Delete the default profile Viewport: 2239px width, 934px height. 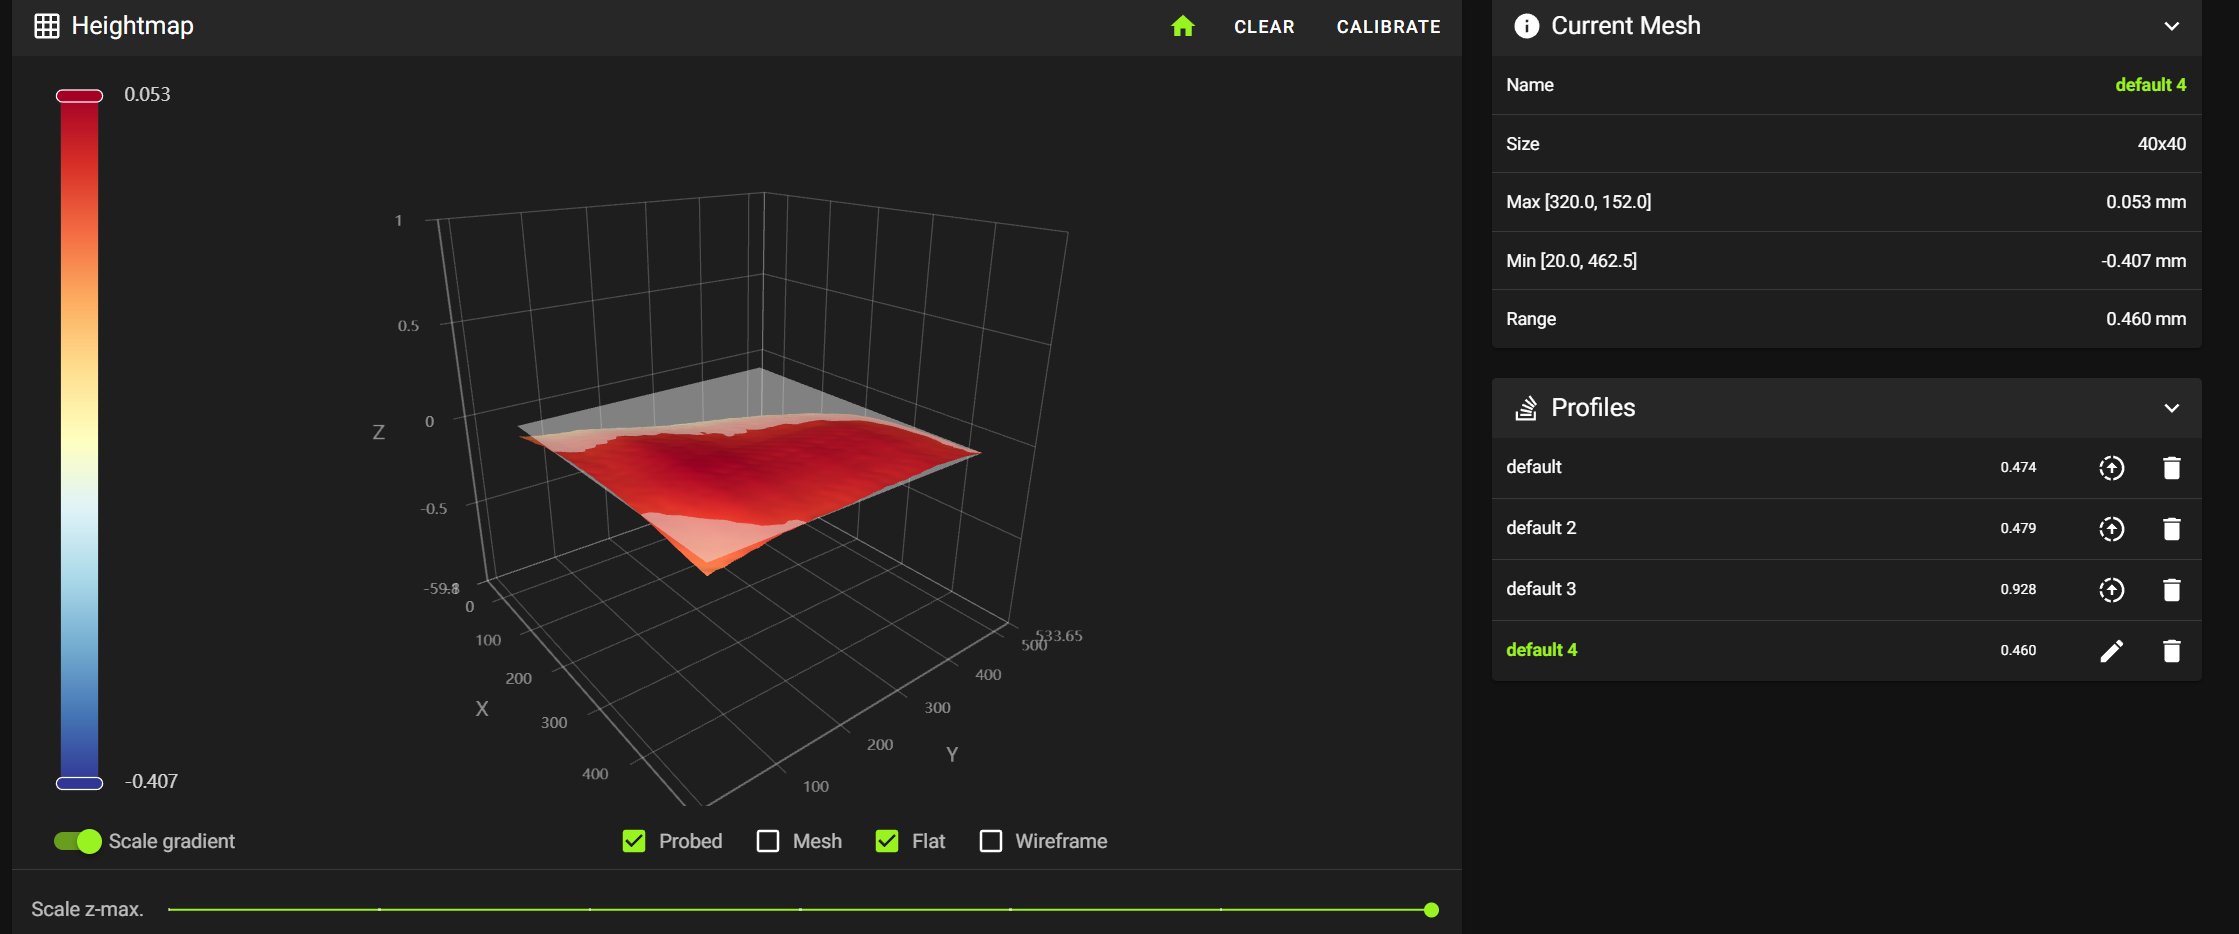(2171, 468)
